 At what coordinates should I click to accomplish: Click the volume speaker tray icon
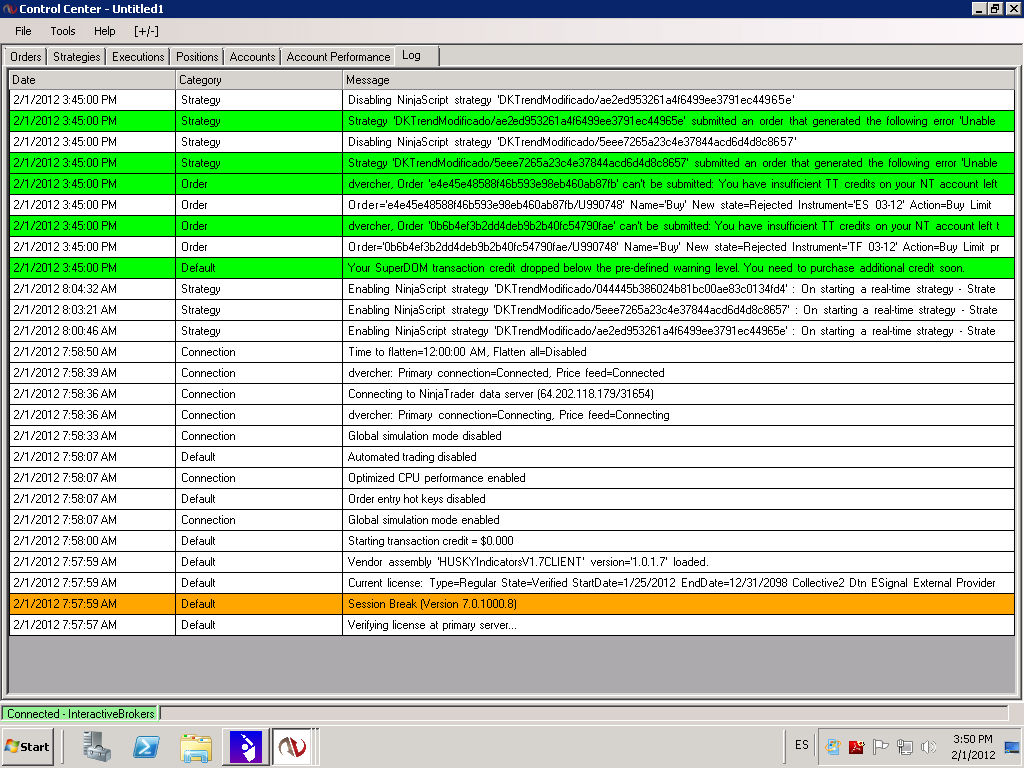(928, 746)
